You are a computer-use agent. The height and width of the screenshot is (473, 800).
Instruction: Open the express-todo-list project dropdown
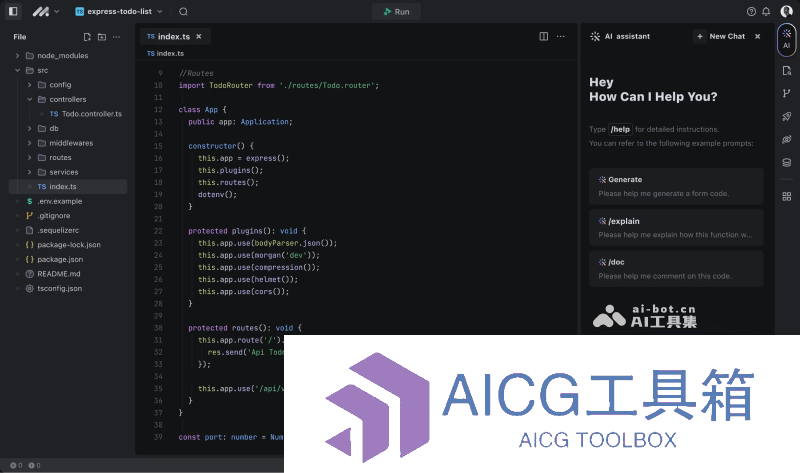[x=119, y=11]
